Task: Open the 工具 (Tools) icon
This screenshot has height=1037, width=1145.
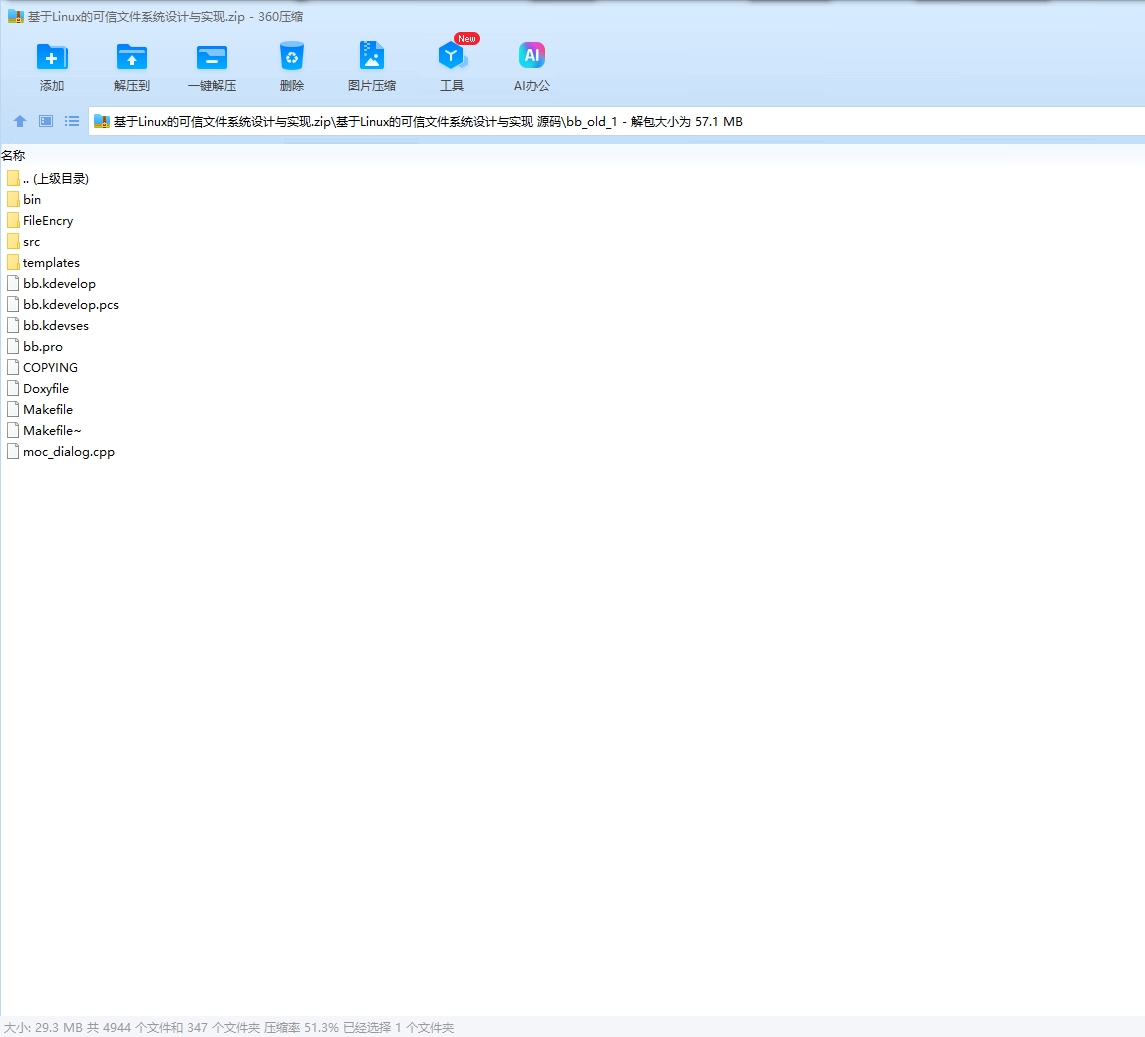Action: click(452, 57)
